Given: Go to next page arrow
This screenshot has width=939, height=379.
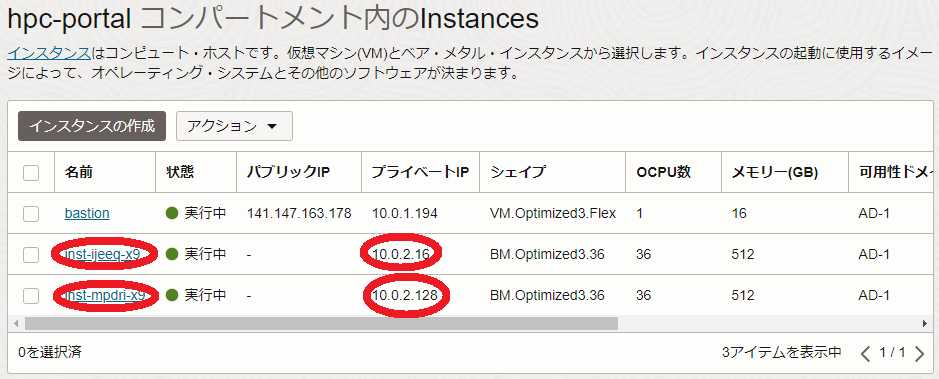Looking at the screenshot, I should click(x=920, y=353).
